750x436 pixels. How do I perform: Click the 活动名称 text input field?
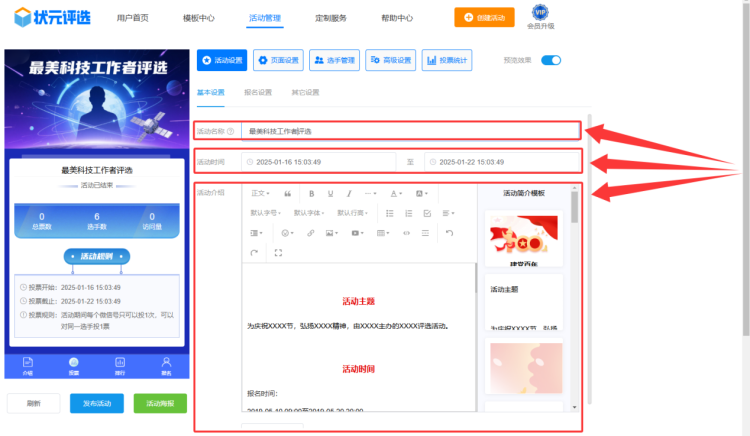(410, 130)
